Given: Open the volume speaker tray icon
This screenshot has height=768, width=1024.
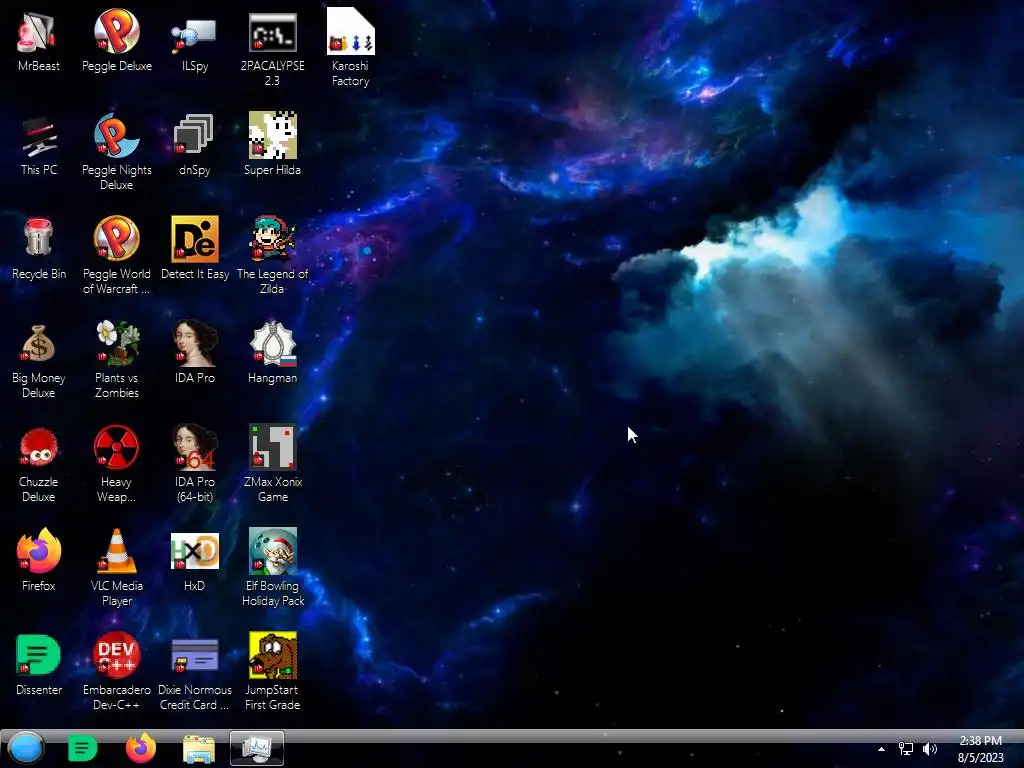Looking at the screenshot, I should point(929,749).
